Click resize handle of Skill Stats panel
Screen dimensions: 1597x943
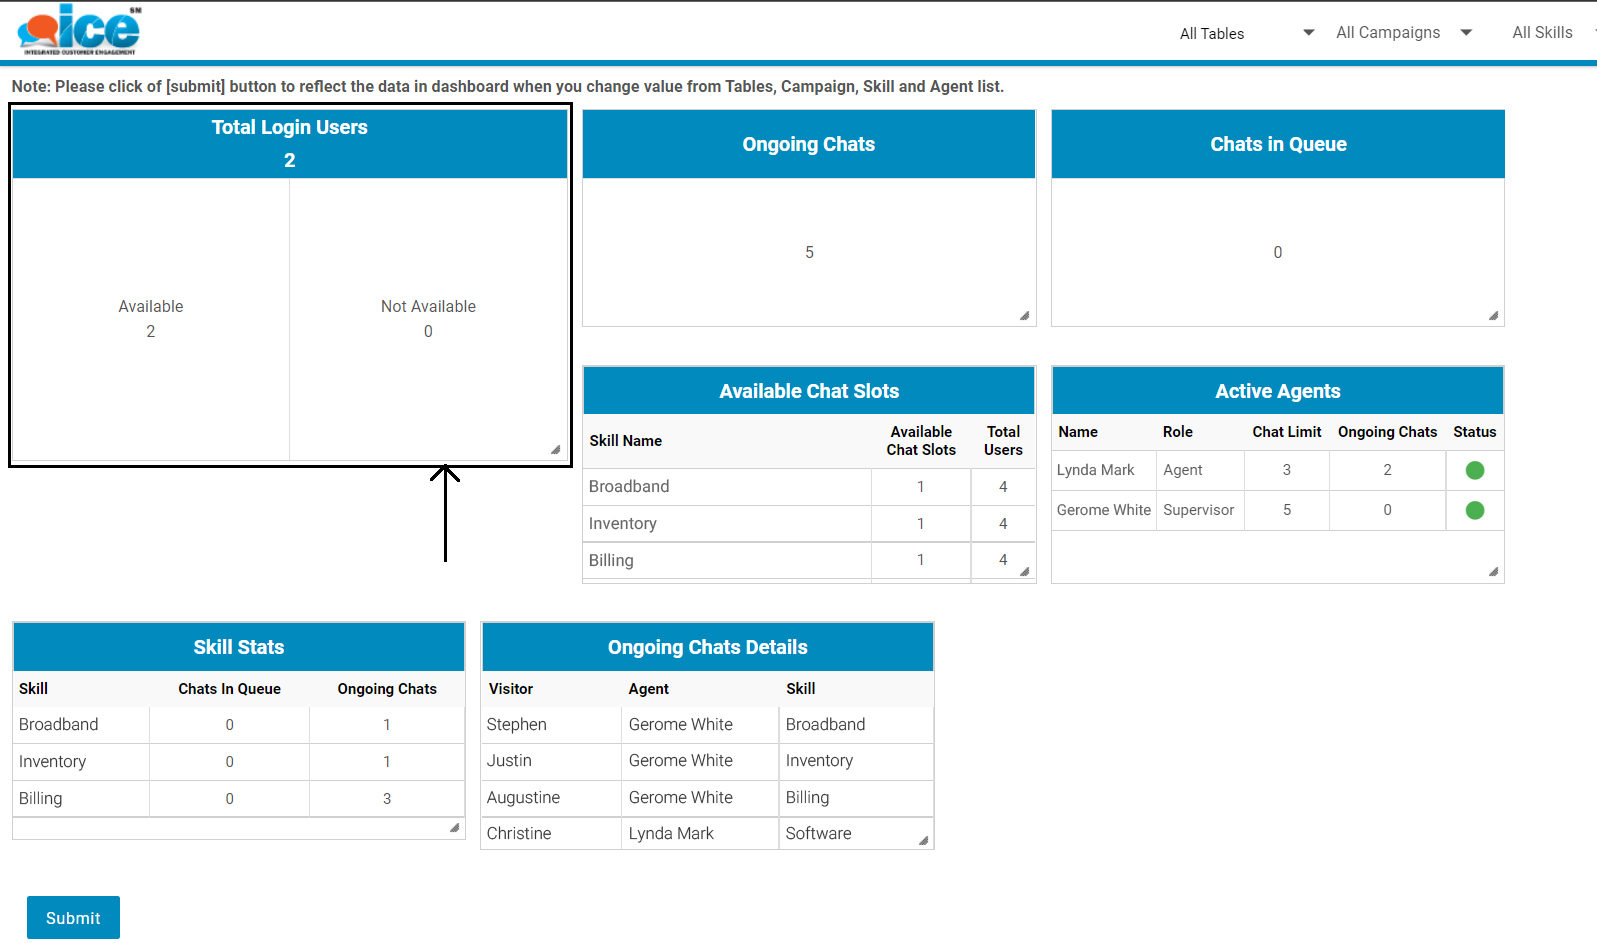pos(454,828)
